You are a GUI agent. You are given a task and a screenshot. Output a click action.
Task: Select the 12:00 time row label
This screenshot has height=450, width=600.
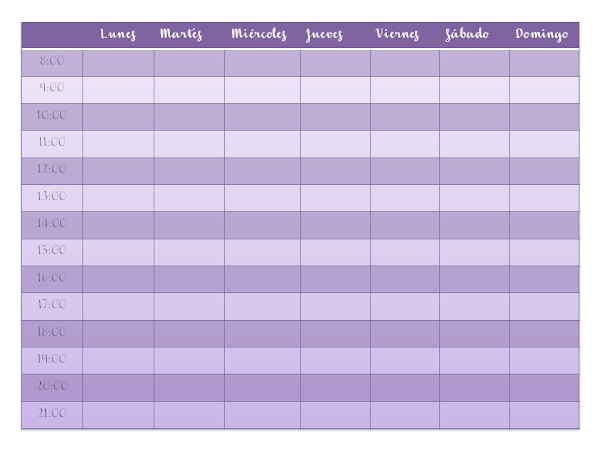coord(52,169)
